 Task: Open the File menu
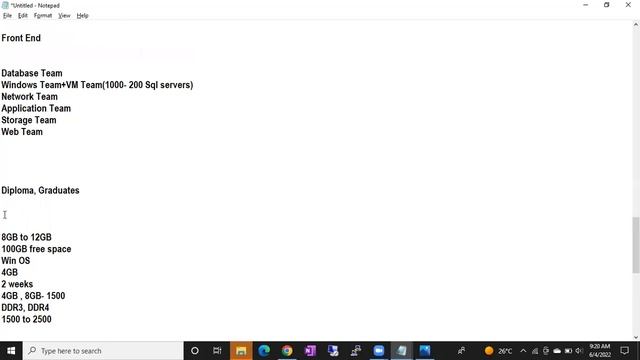click(7, 16)
